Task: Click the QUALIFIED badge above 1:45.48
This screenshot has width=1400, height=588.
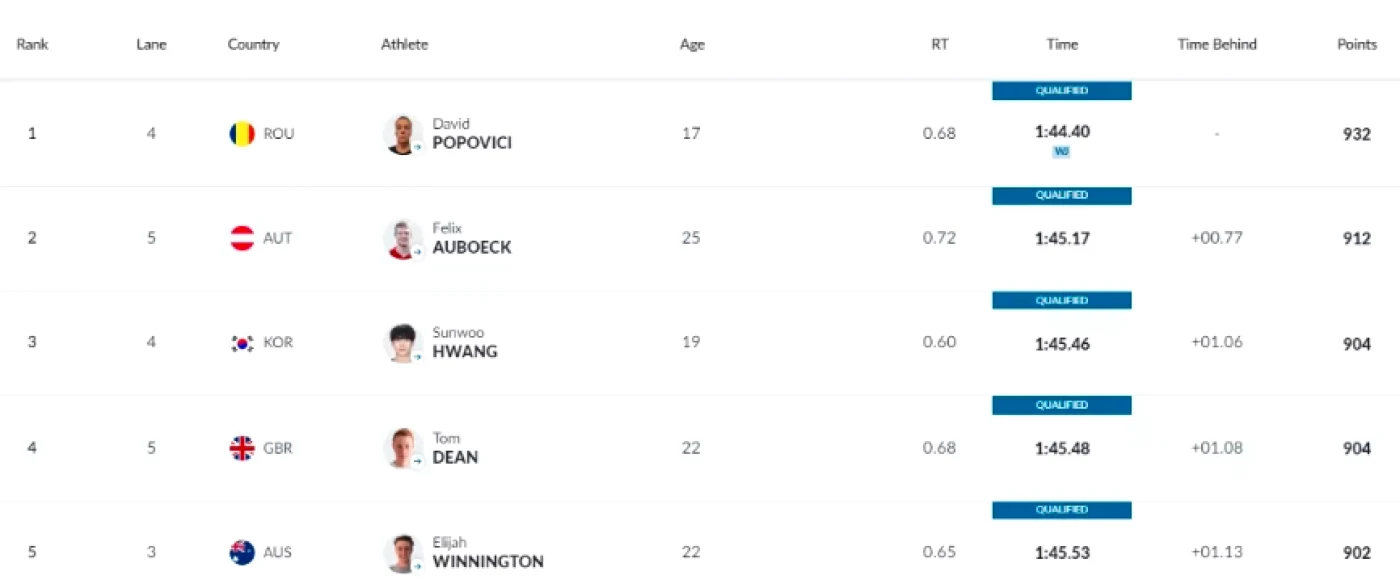Action: 1062,405
